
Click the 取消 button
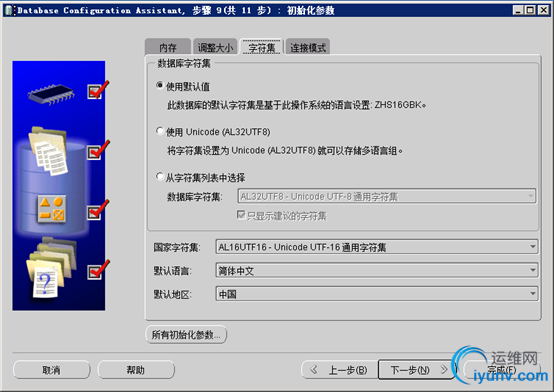(x=52, y=370)
